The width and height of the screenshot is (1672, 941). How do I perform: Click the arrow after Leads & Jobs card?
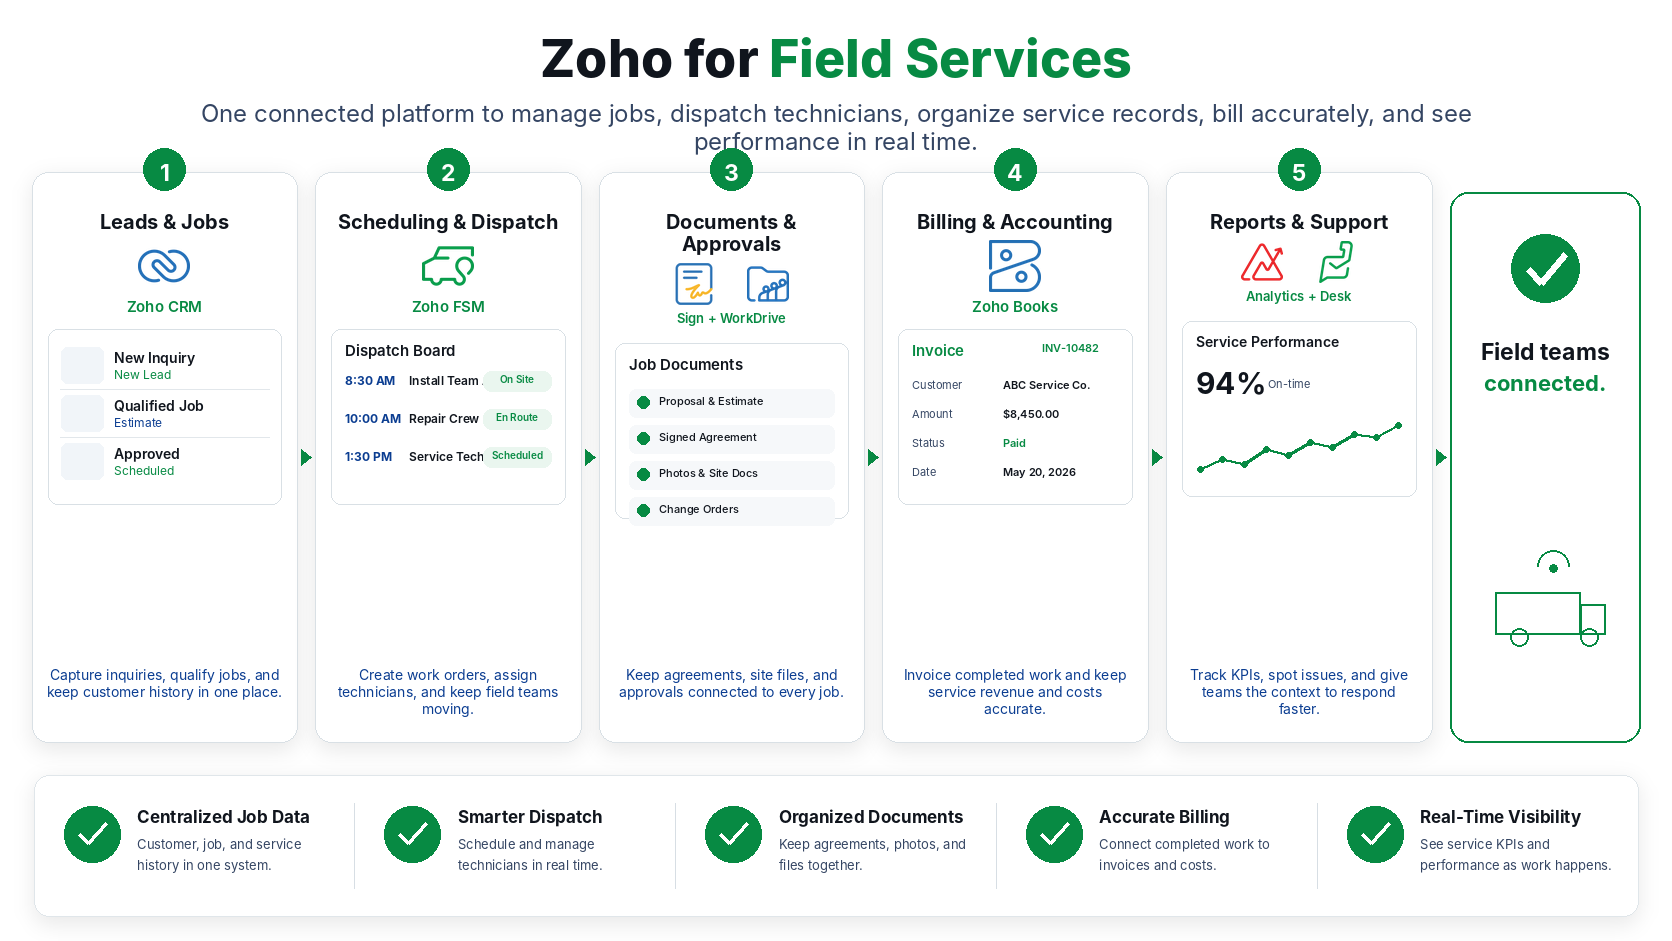pyautogui.click(x=306, y=457)
